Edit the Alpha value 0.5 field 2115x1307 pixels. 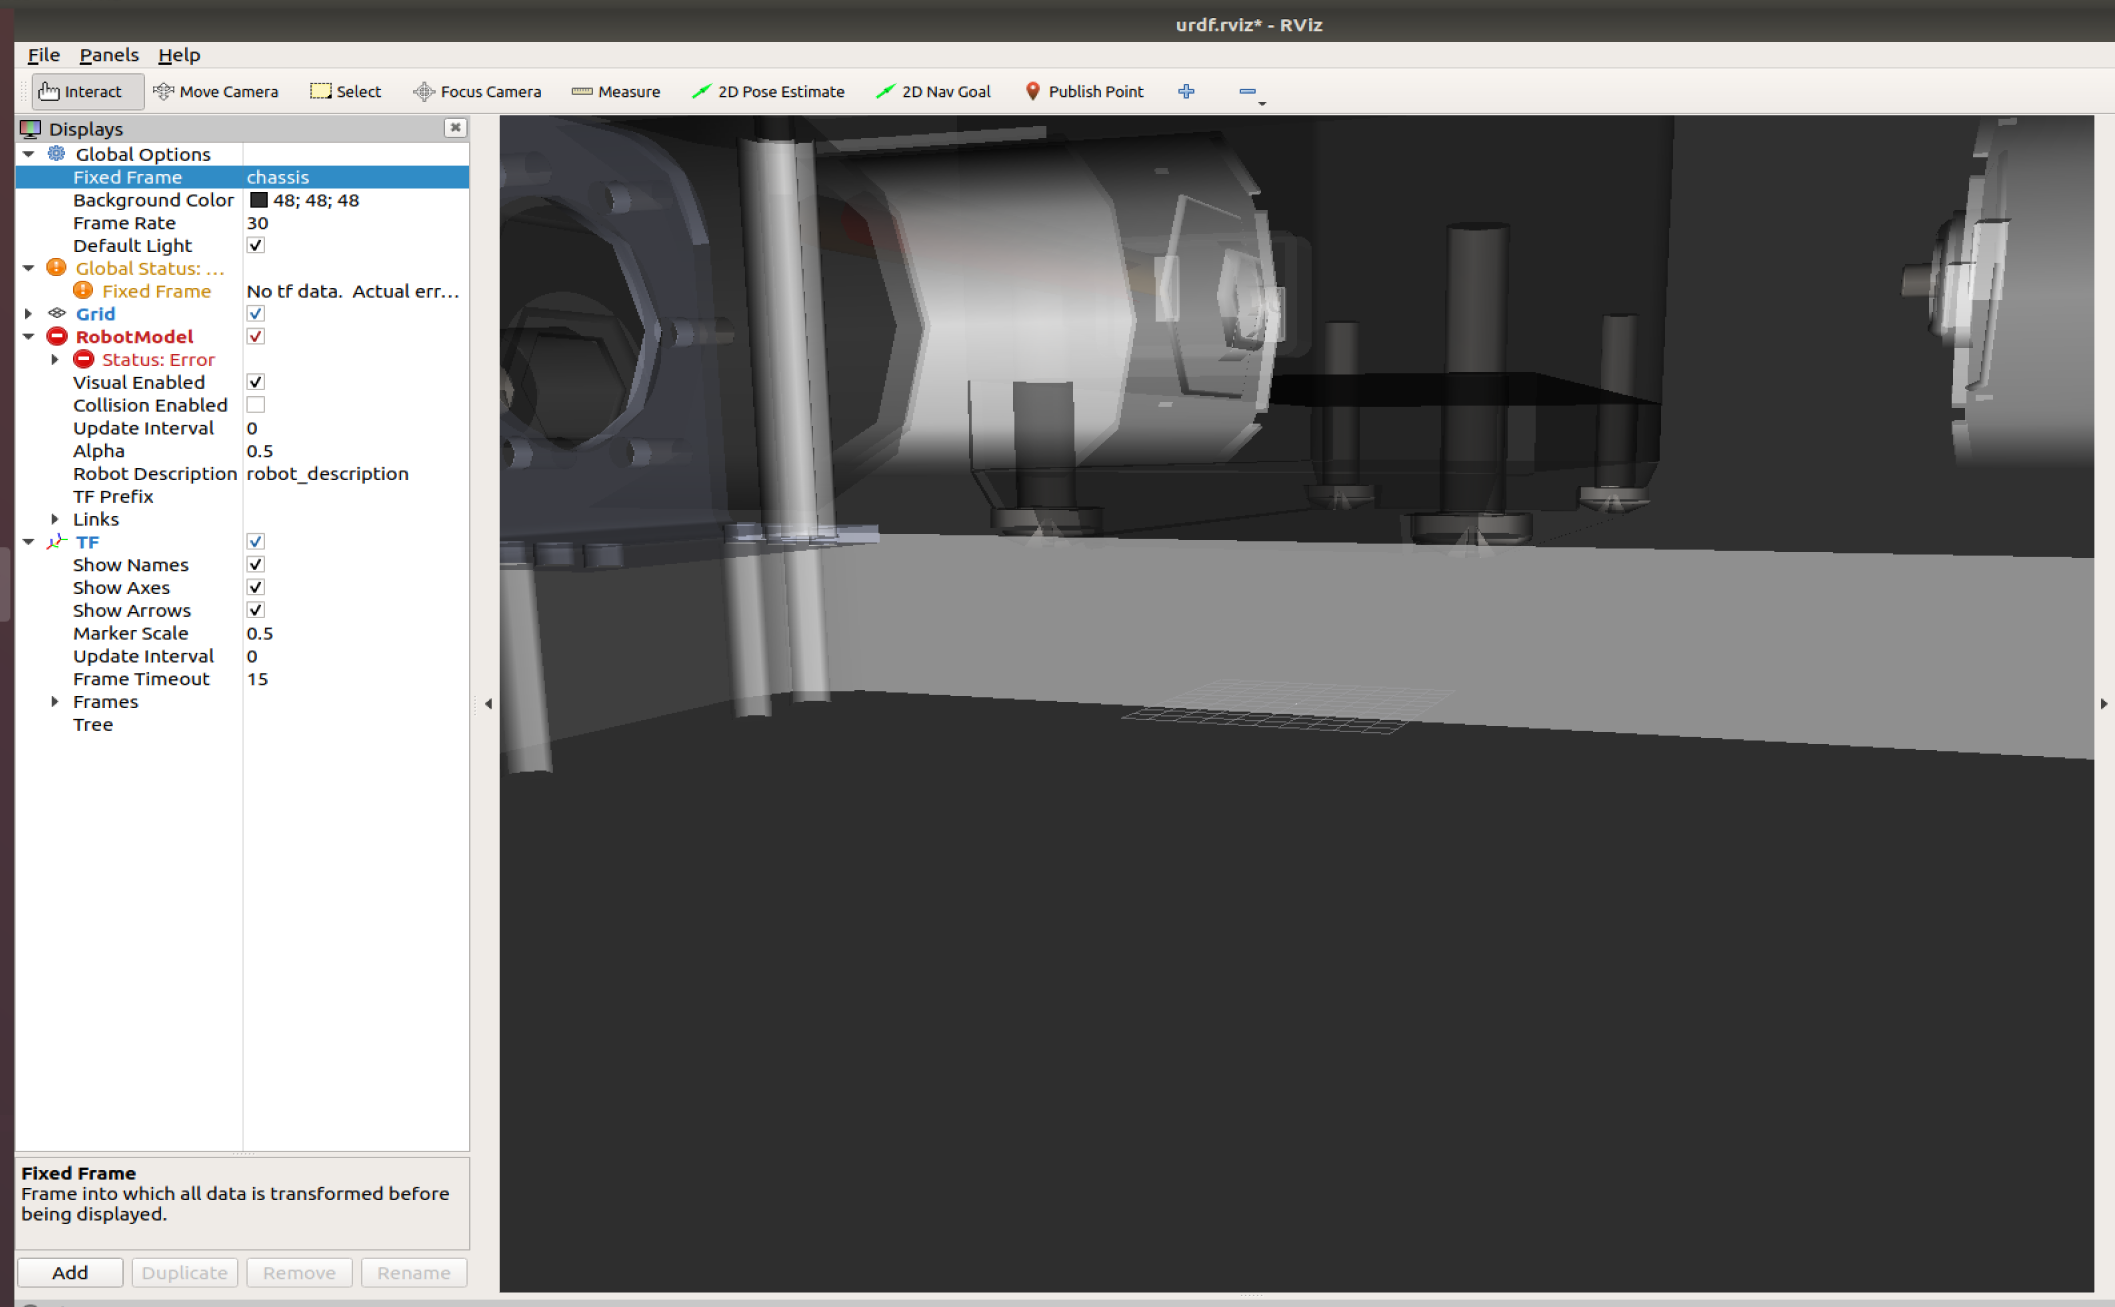click(355, 451)
